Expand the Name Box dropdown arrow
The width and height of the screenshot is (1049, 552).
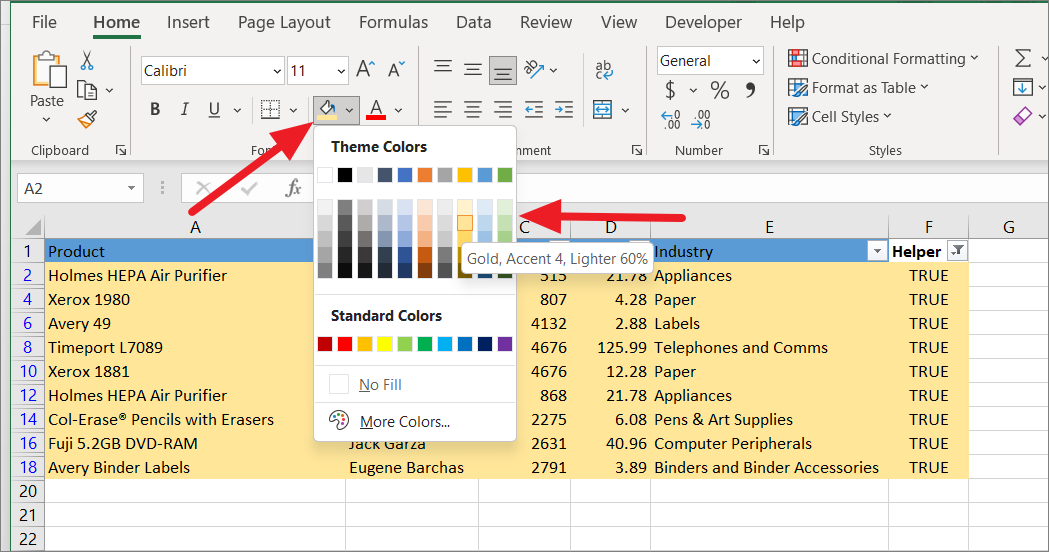tap(131, 189)
